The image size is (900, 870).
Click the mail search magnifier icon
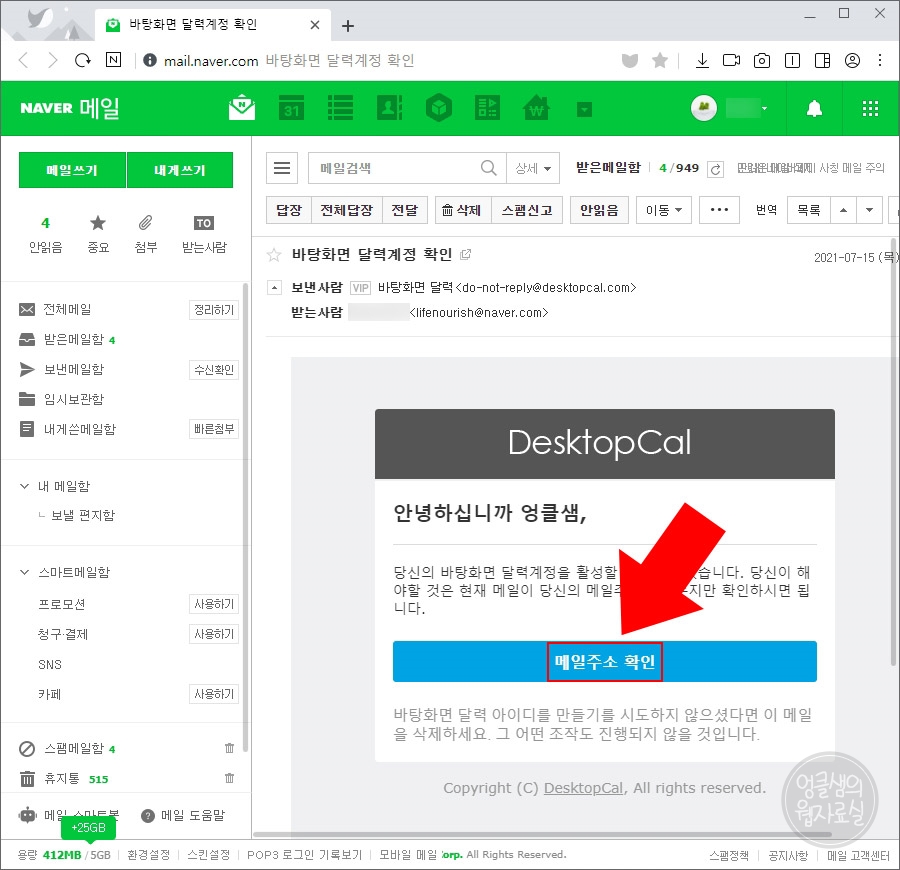[x=488, y=168]
